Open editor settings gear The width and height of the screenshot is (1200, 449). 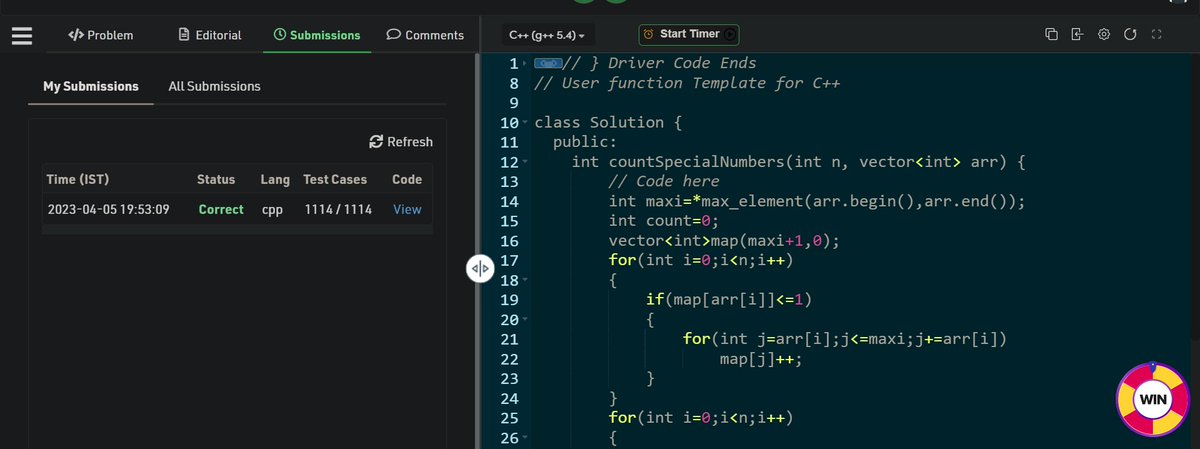pyautogui.click(x=1104, y=35)
